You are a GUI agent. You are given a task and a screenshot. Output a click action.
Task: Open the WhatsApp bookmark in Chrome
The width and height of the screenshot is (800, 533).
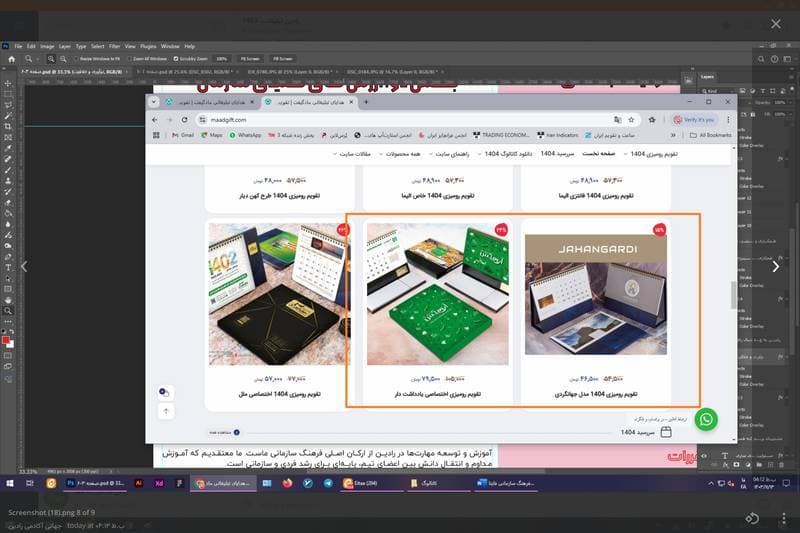[245, 135]
